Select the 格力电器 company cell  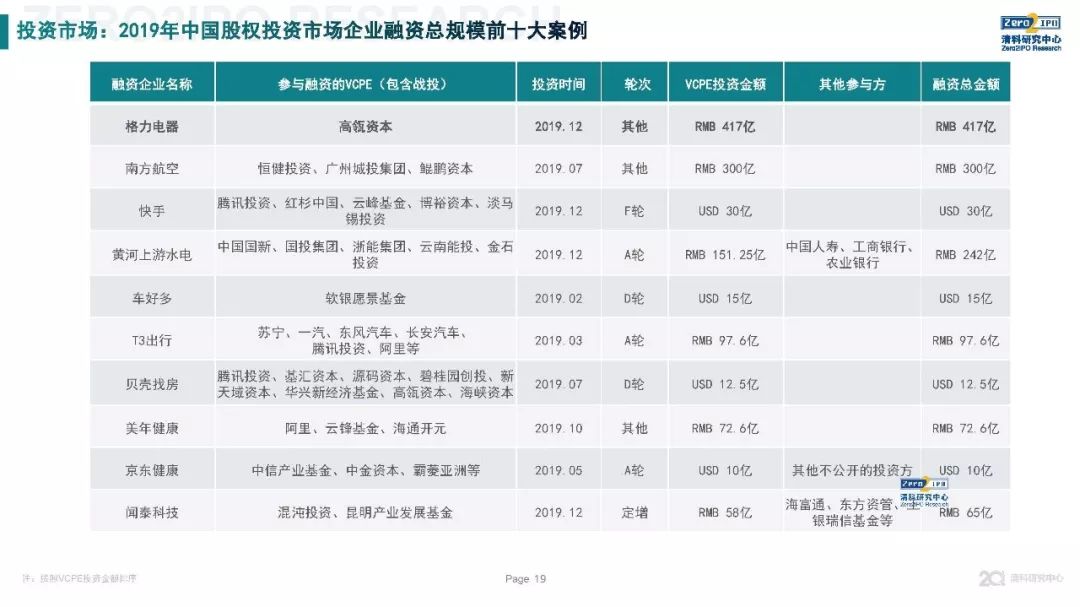[x=152, y=126]
